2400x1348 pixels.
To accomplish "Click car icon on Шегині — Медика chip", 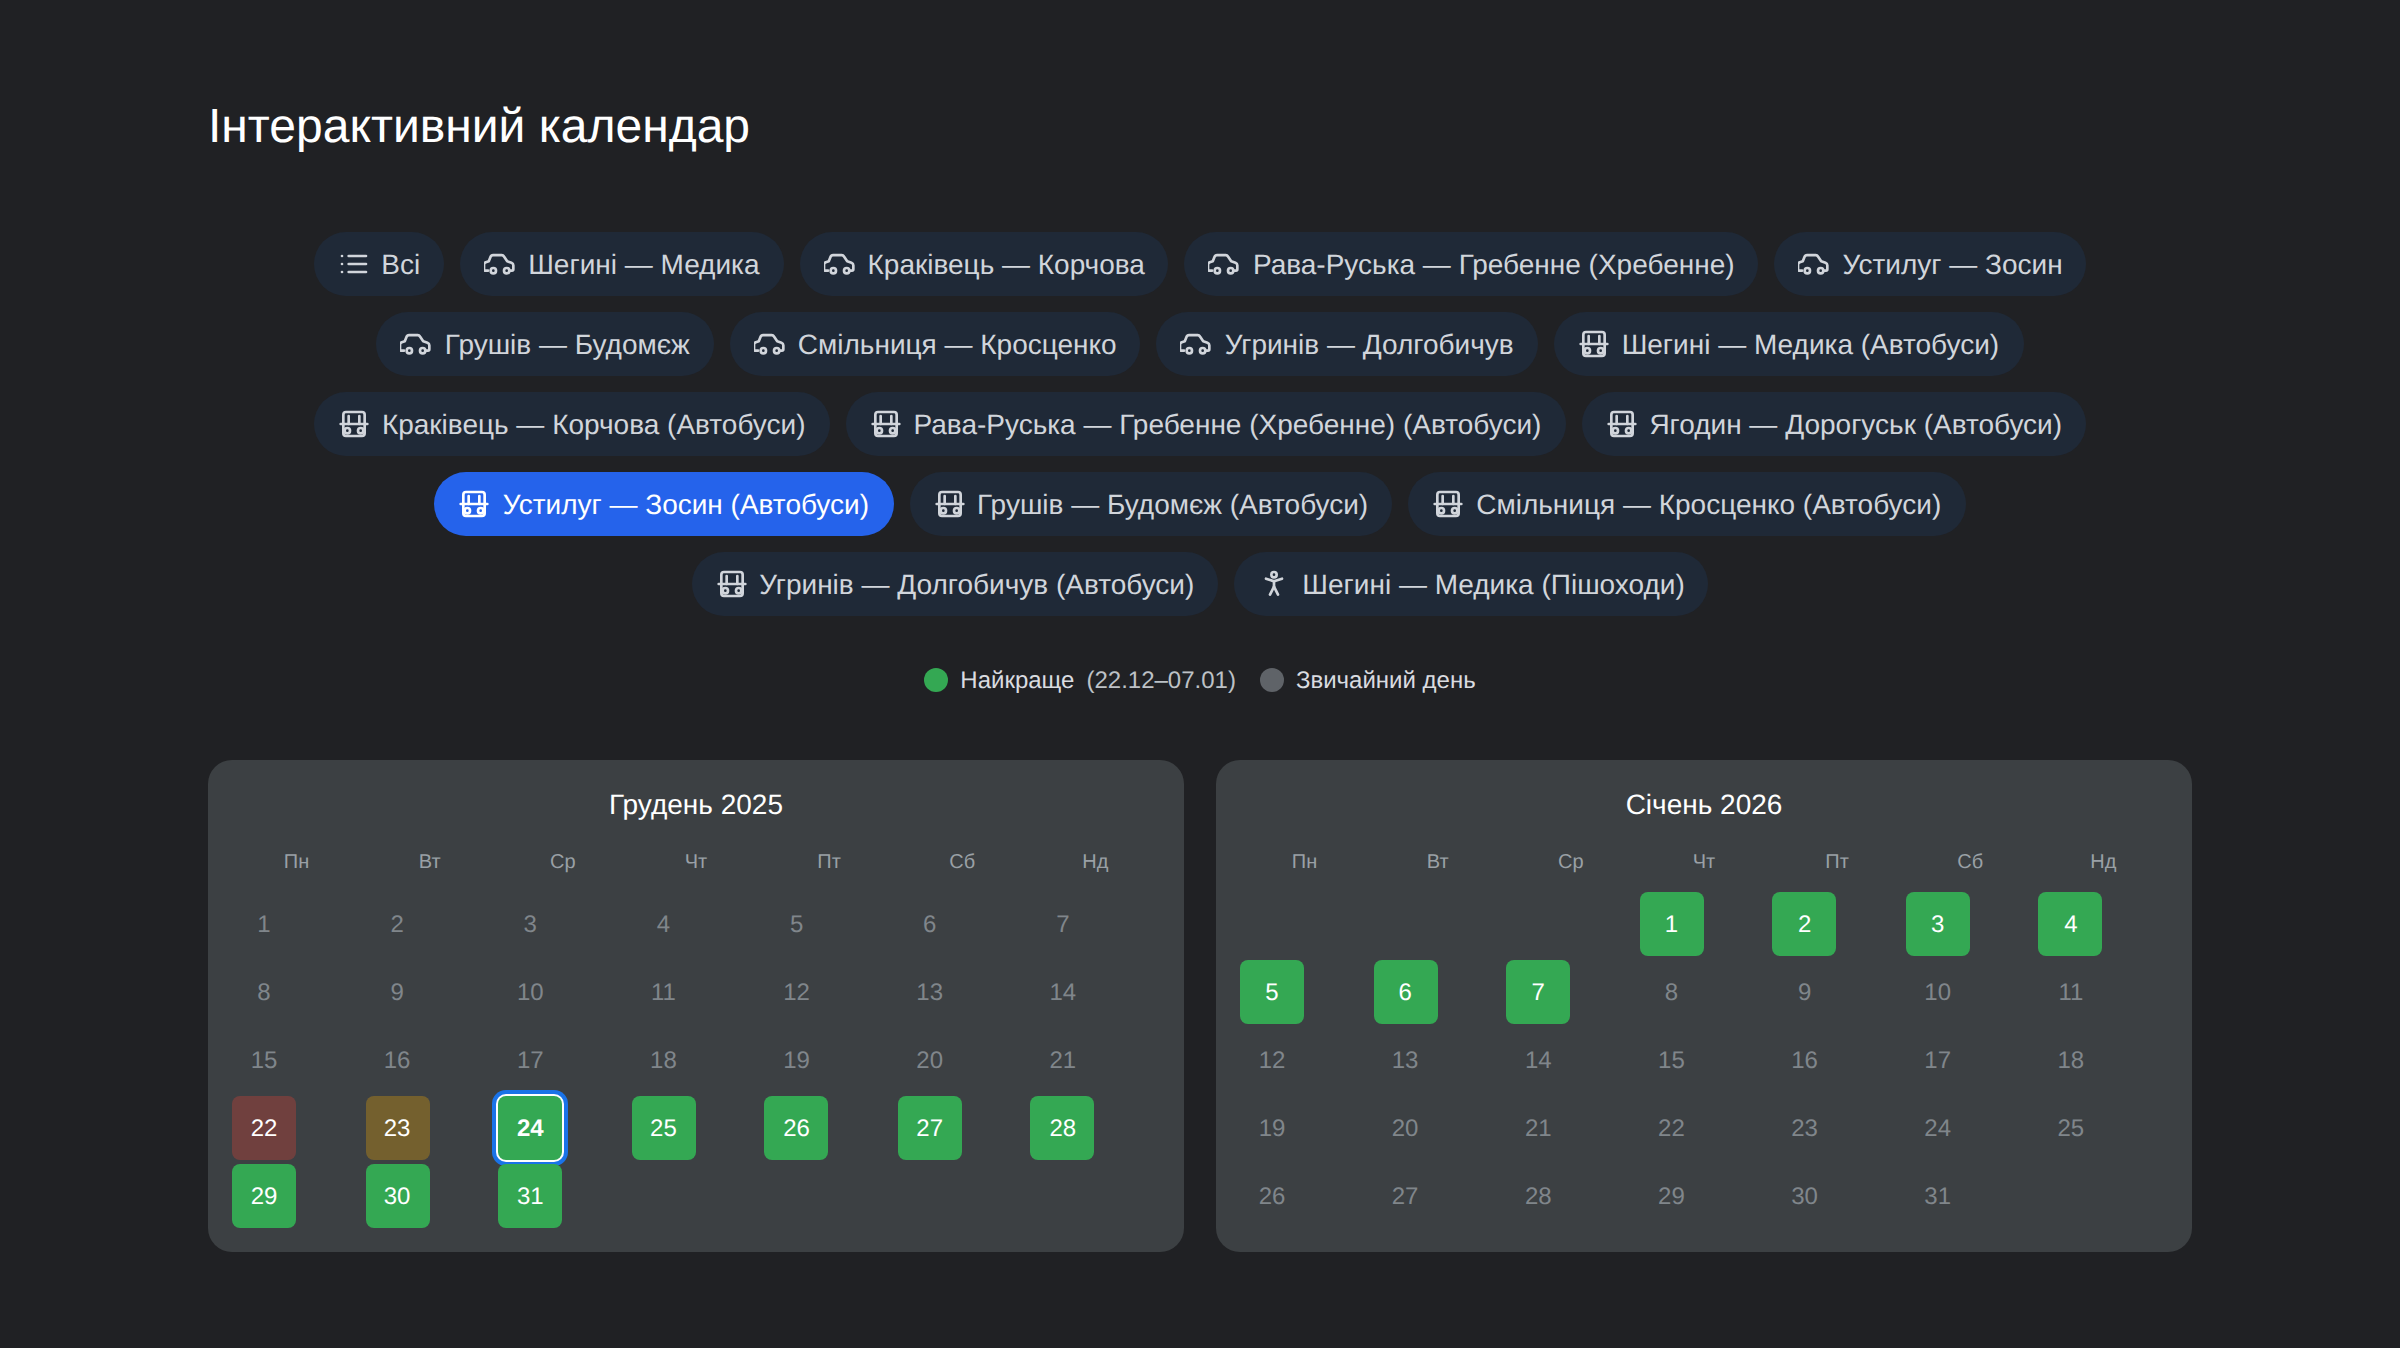I will [x=499, y=264].
